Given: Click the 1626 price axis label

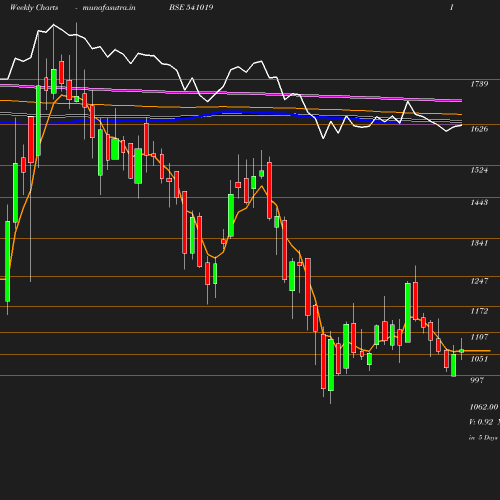Looking at the screenshot, I should click(479, 129).
